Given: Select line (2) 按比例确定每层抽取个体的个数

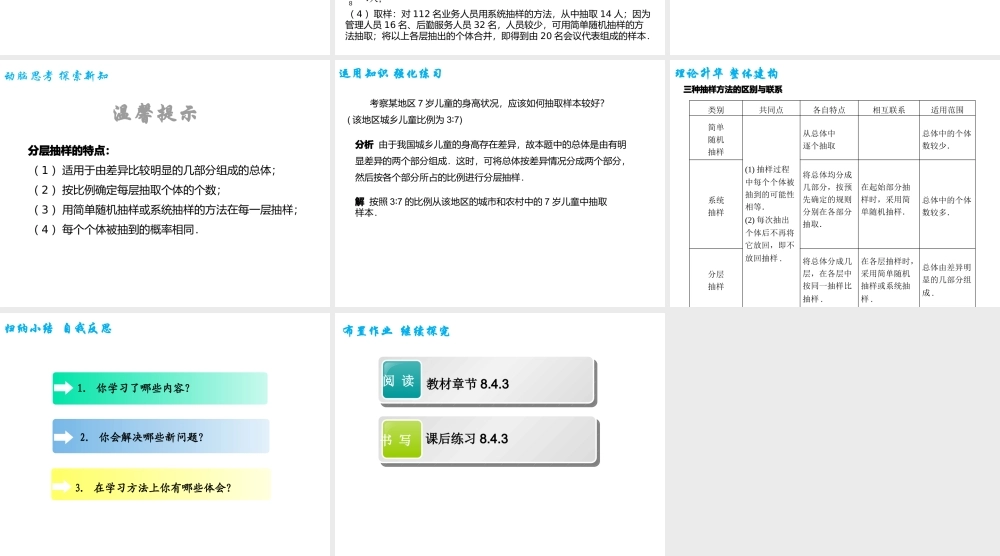Looking at the screenshot, I should point(127,190).
